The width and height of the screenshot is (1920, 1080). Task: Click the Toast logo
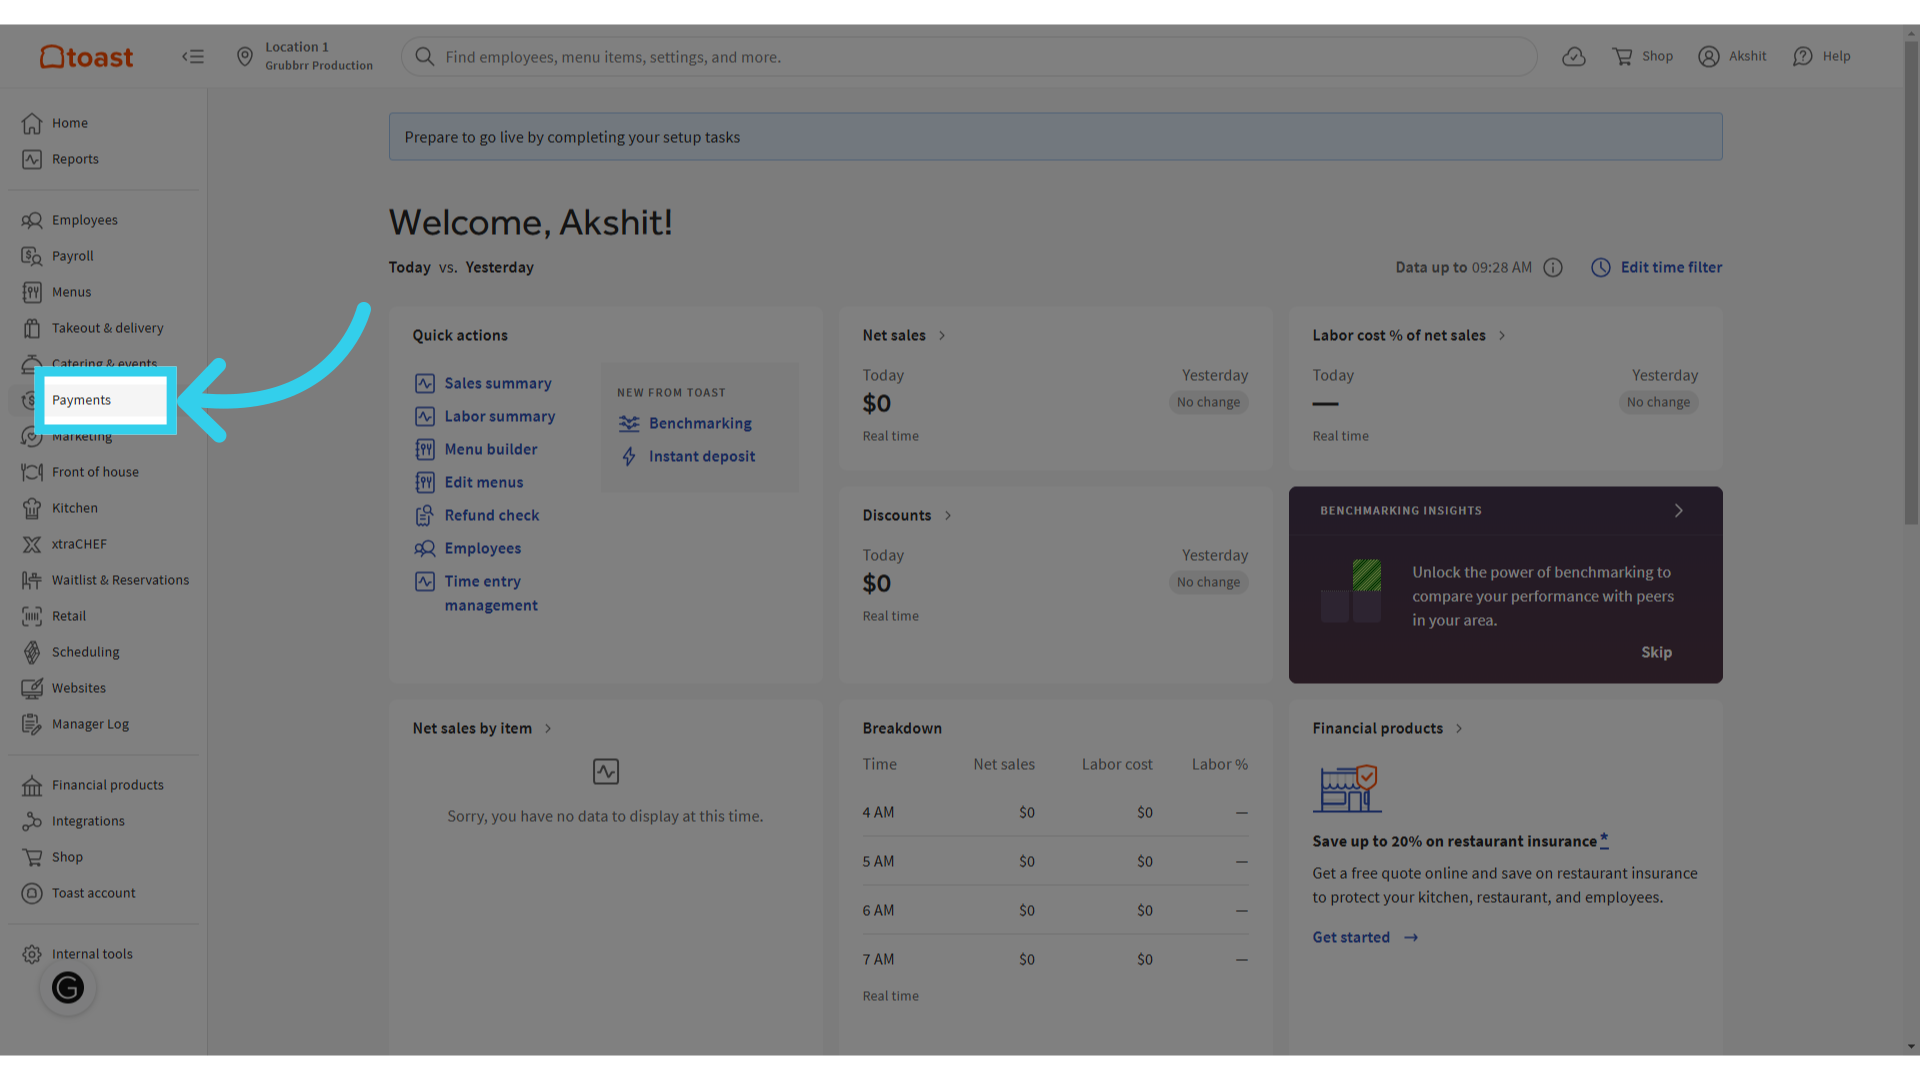[86, 57]
